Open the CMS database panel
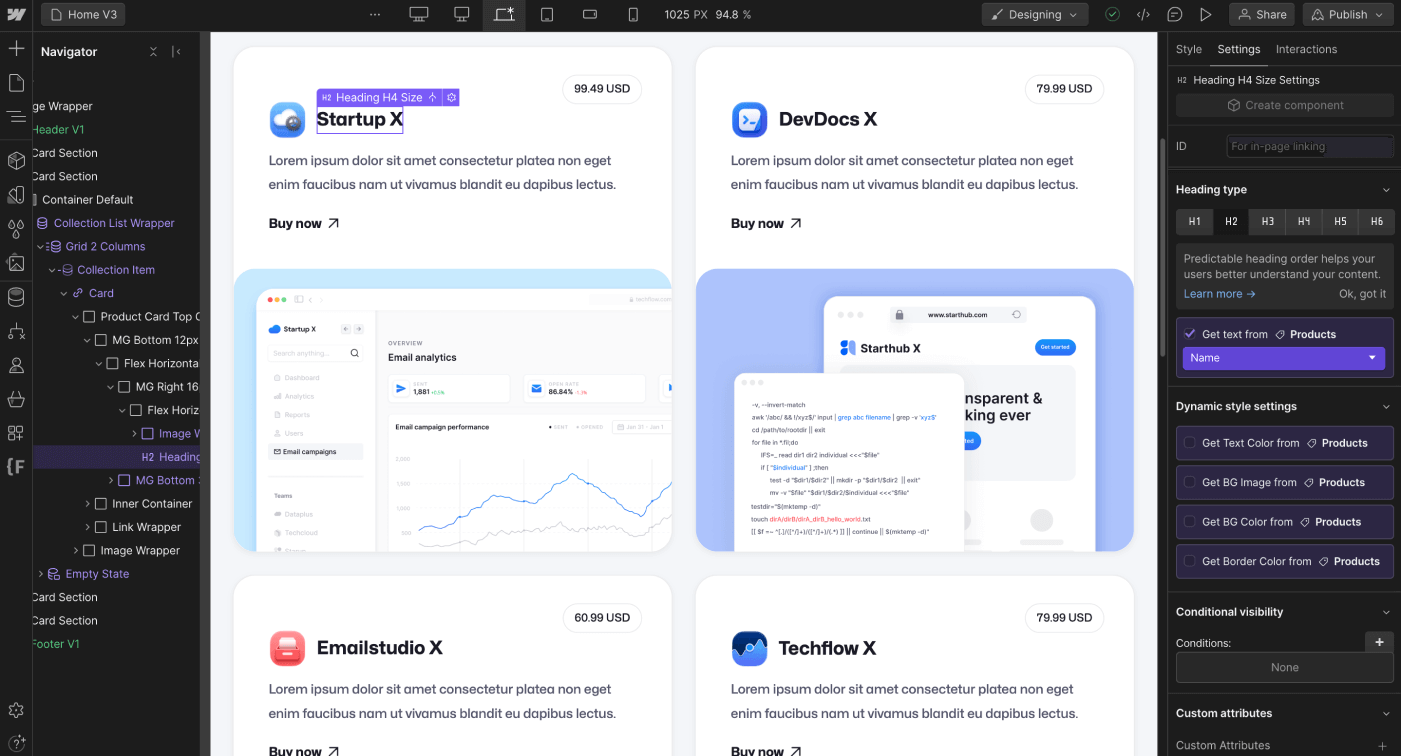The image size is (1401, 756). pyautogui.click(x=16, y=297)
